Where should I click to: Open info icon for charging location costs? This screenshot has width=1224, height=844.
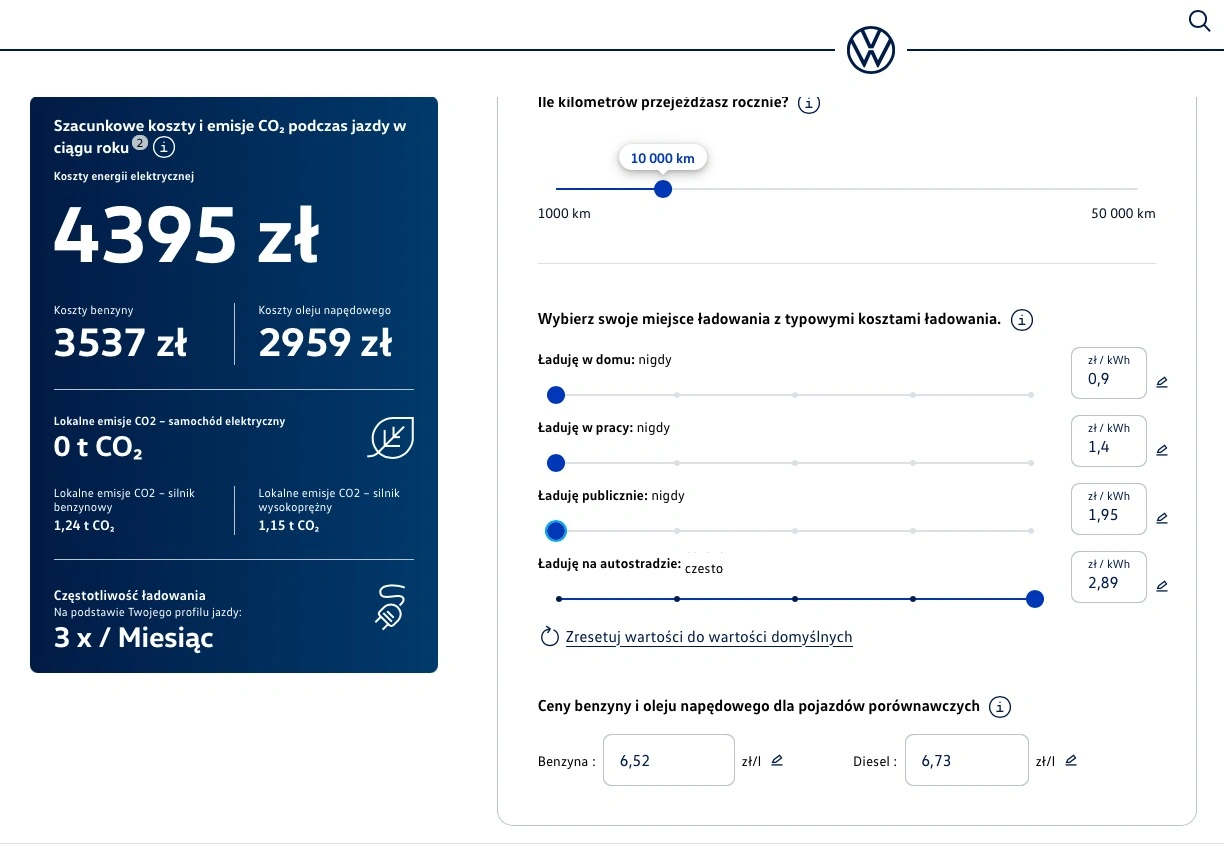pos(1021,320)
